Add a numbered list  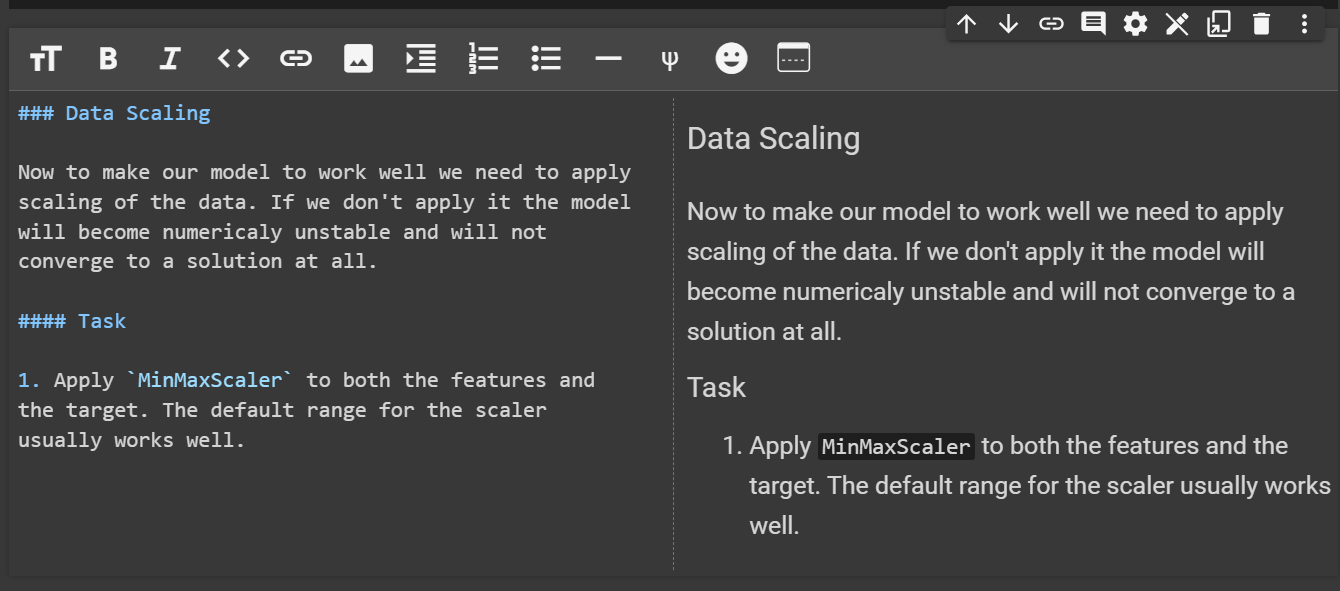[483, 59]
